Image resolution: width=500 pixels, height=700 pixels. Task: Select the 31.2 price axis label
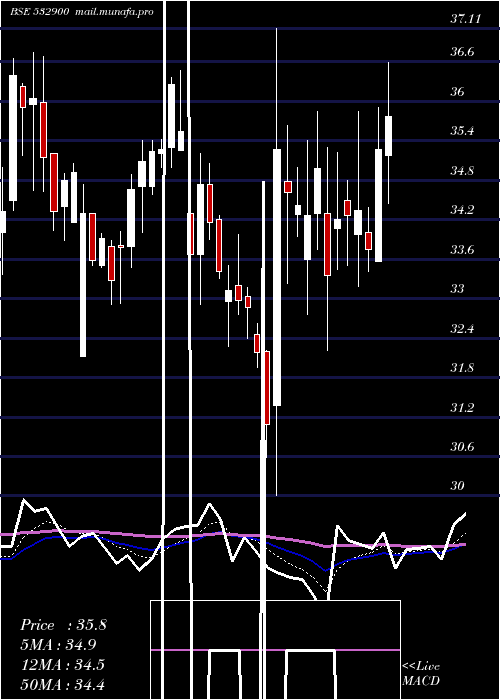tap(462, 407)
